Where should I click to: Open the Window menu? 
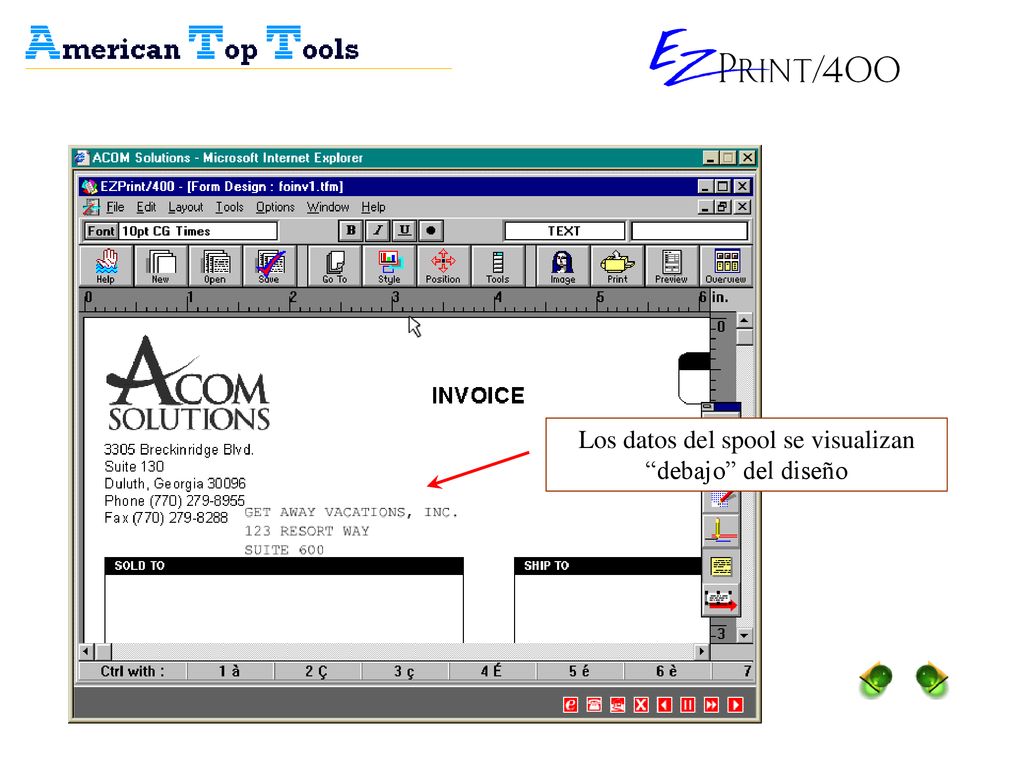pyautogui.click(x=328, y=207)
